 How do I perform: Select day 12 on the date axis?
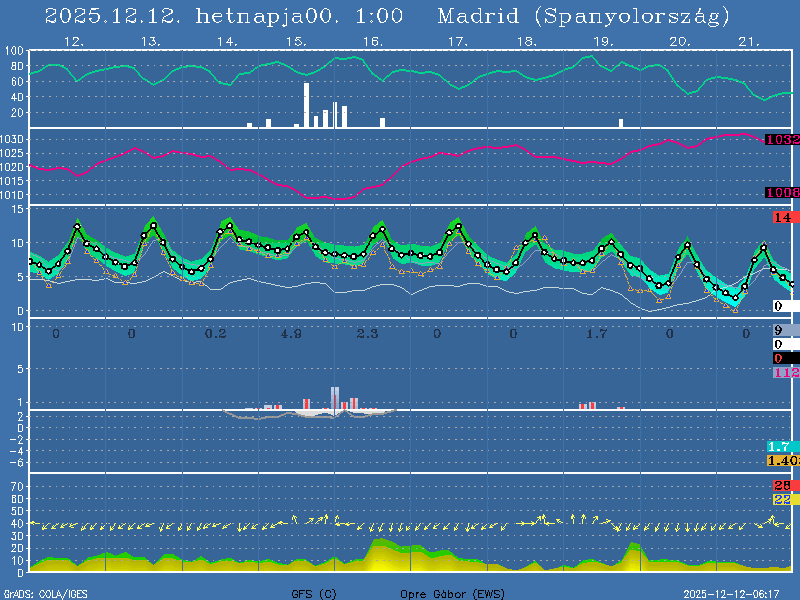point(73,42)
